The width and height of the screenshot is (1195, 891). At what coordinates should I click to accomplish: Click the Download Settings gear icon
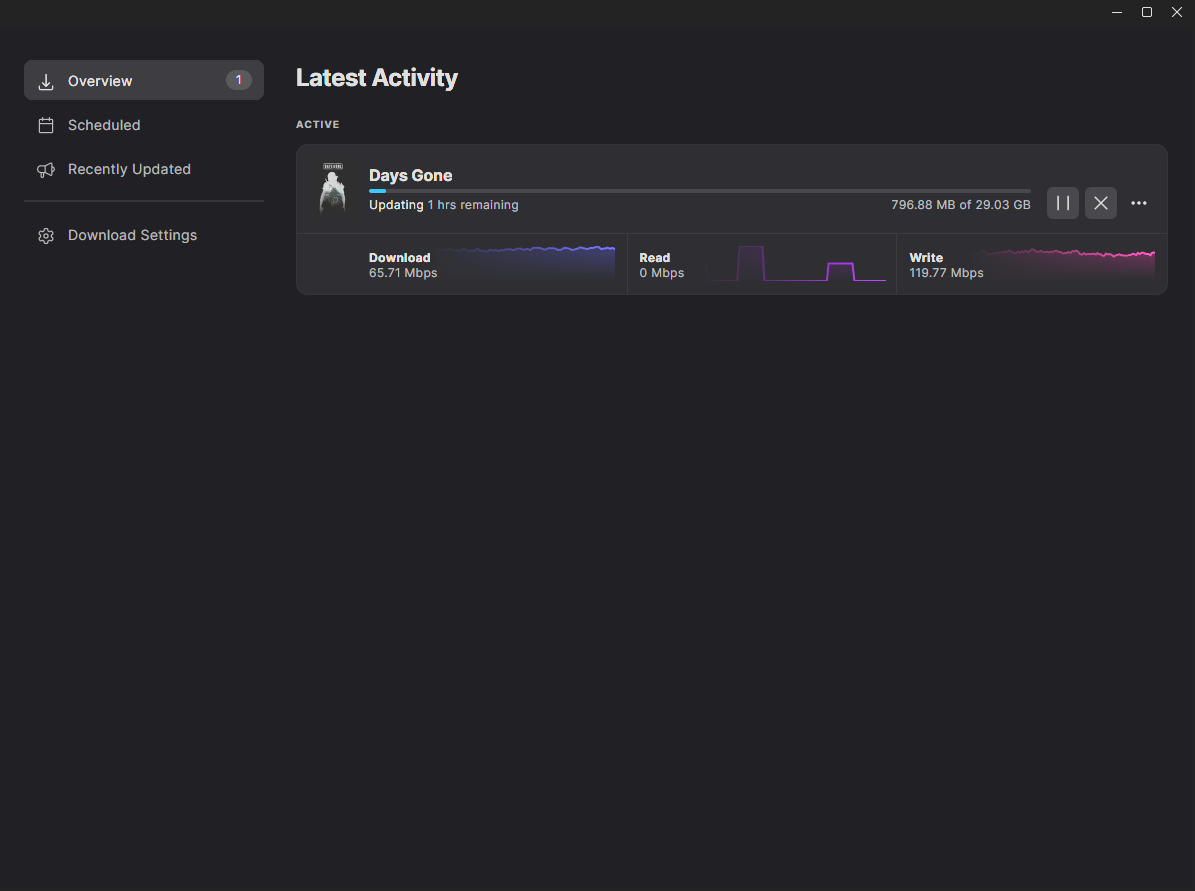46,236
